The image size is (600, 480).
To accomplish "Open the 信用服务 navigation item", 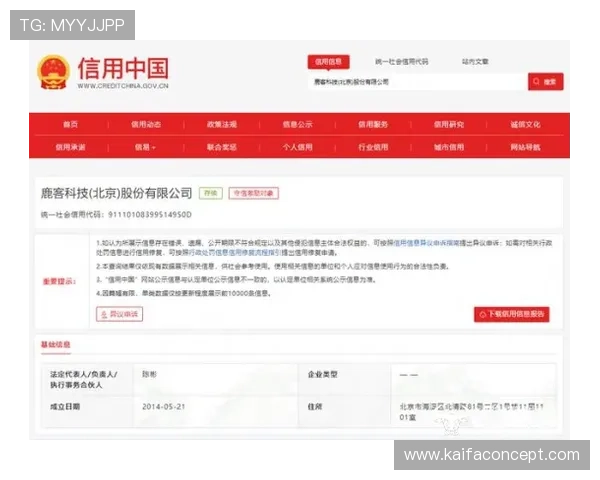I will [373, 124].
